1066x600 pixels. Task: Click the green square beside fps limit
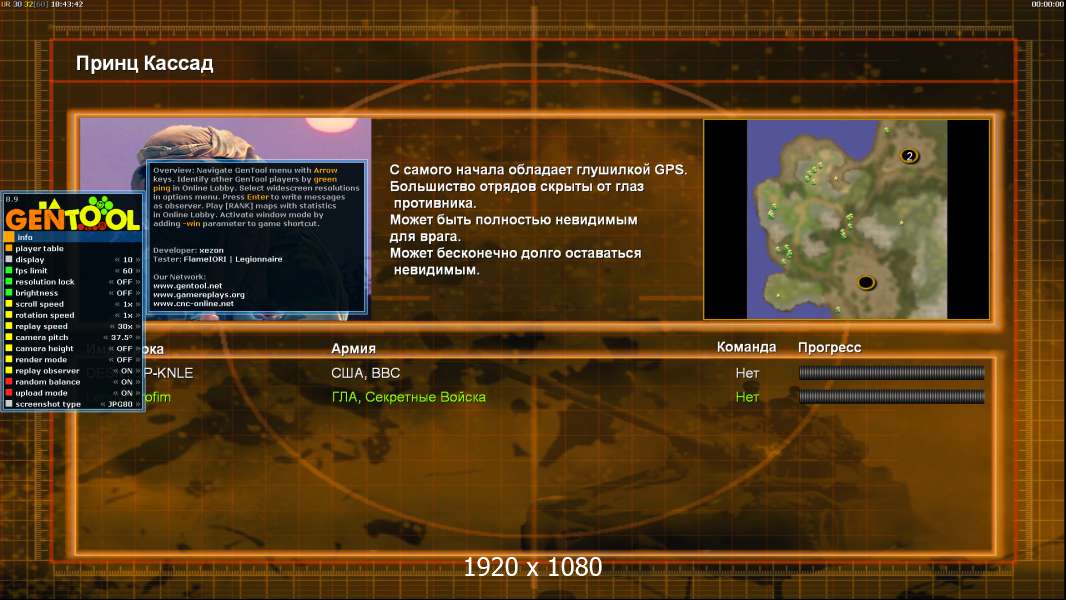tap(9, 270)
